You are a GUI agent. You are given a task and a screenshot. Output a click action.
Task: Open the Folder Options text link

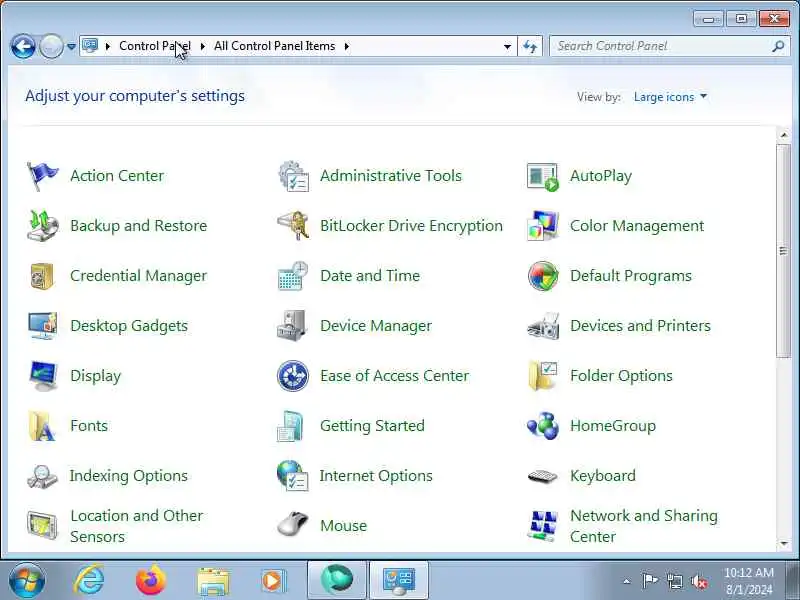pos(621,376)
